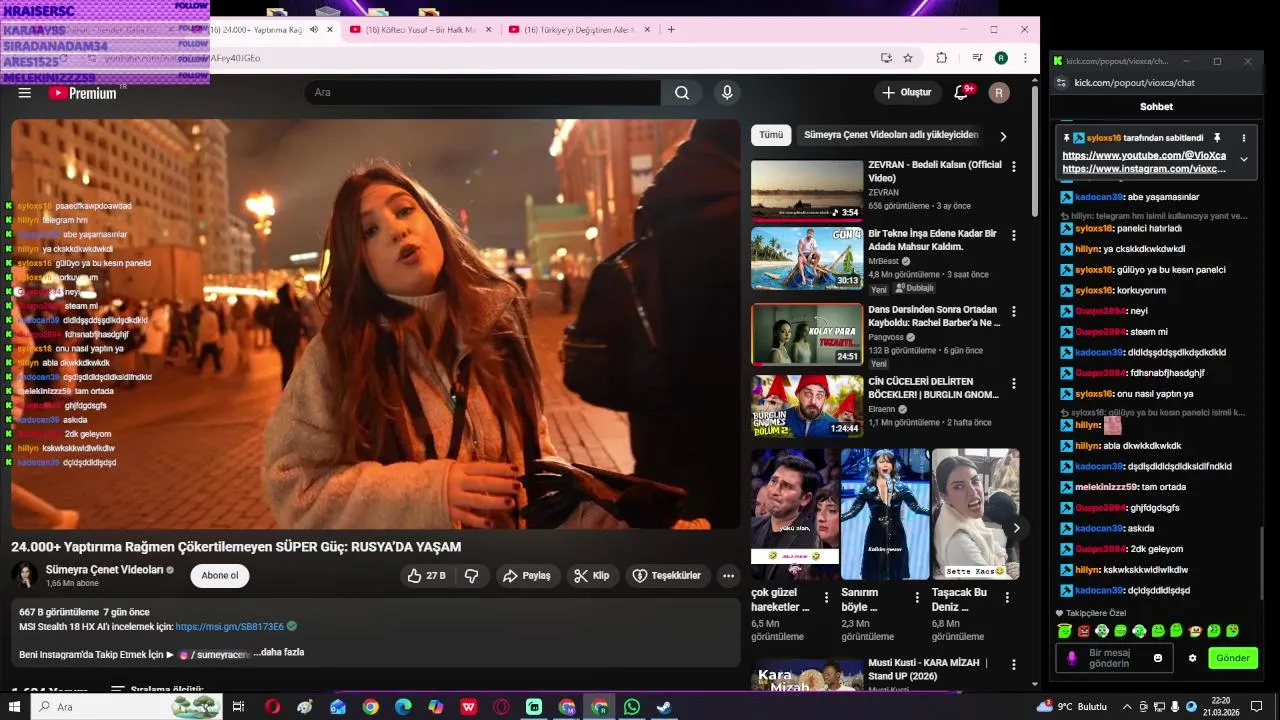Open Sümeyra Çenet Videoları channel avatar
Image resolution: width=1280 pixels, height=720 pixels.
pyautogui.click(x=25, y=575)
